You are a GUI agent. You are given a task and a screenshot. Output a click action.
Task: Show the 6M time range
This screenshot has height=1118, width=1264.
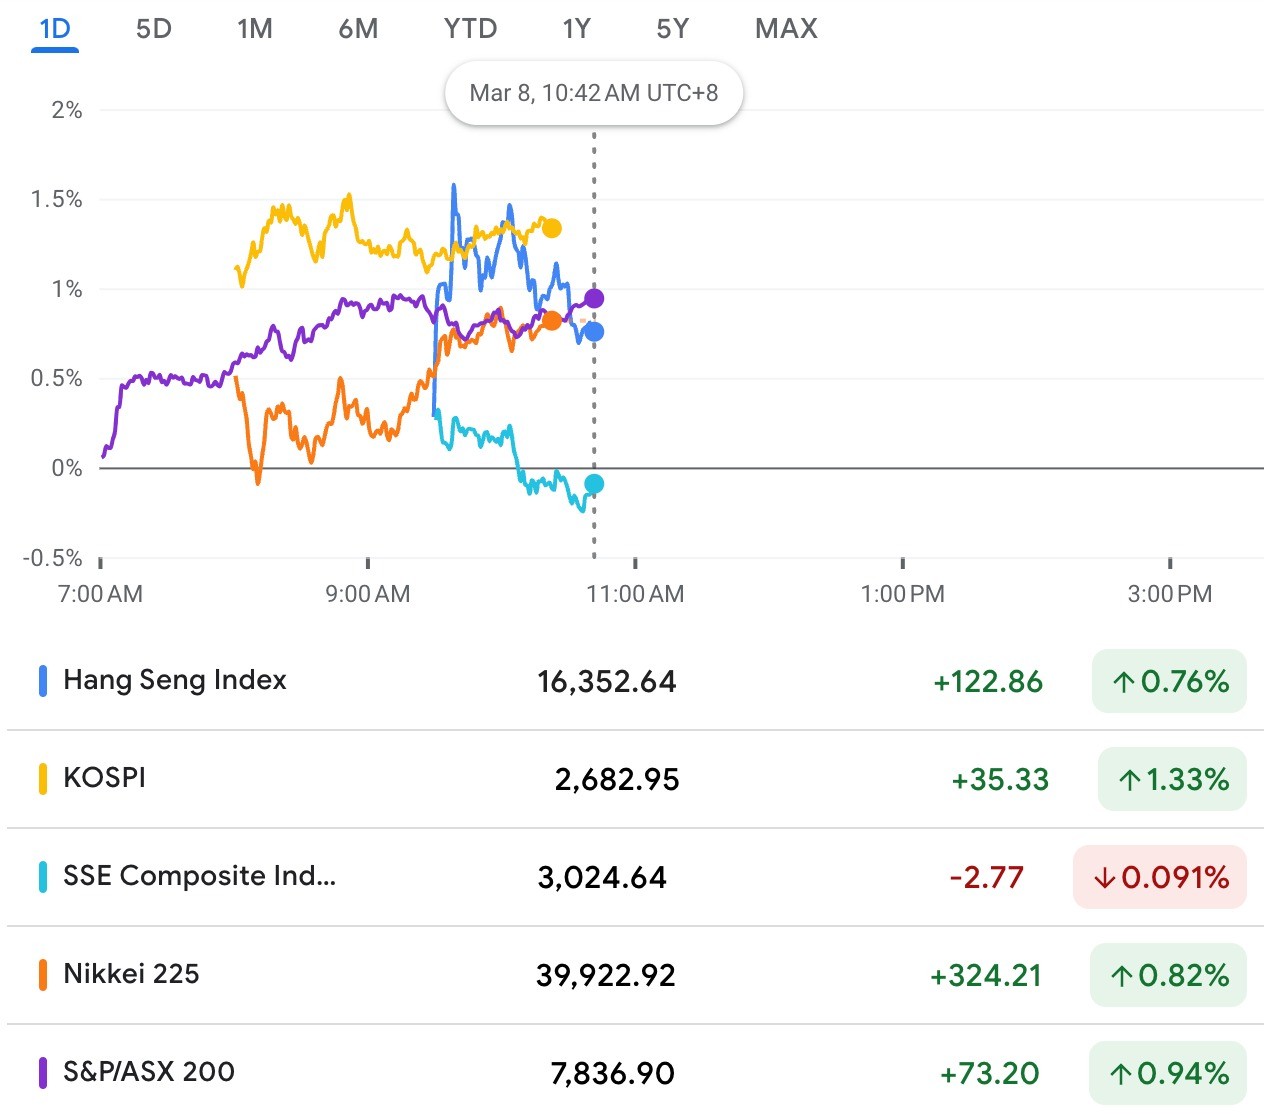[358, 28]
